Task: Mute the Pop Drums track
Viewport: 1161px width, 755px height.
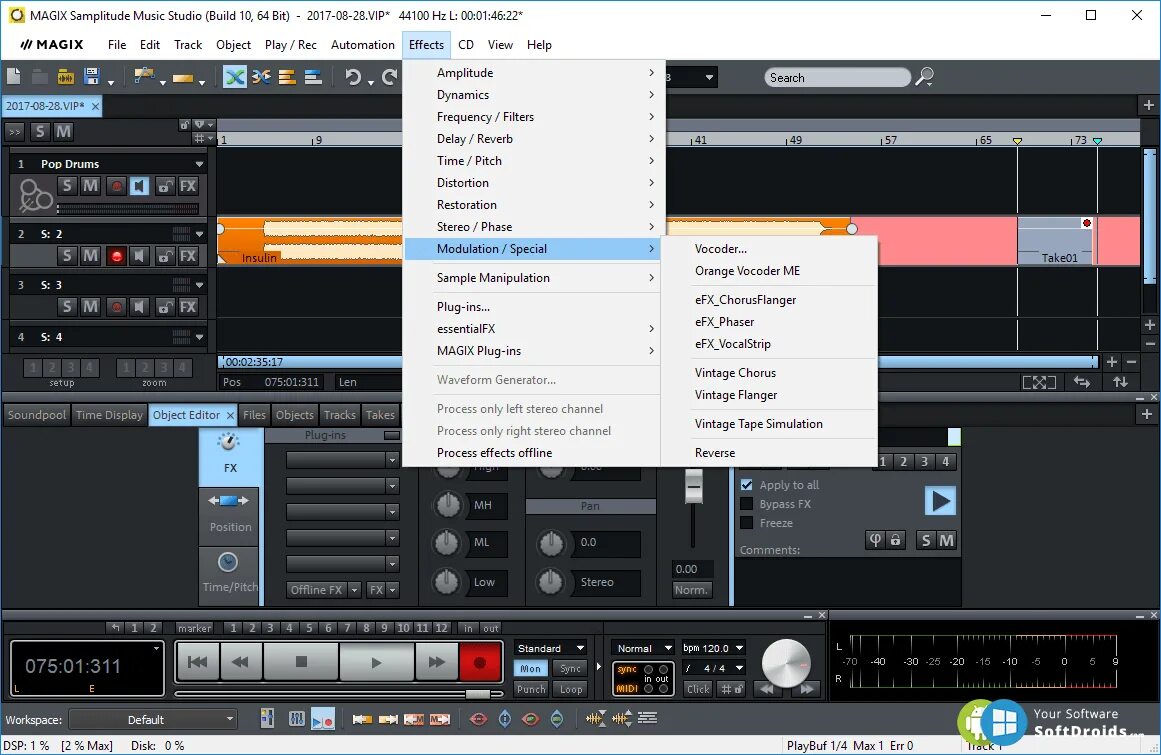Action: pyautogui.click(x=90, y=186)
